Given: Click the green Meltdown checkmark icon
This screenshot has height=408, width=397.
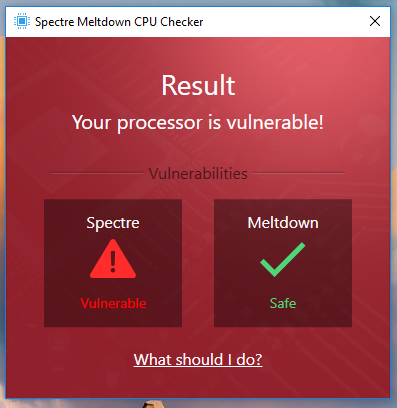Looking at the screenshot, I should point(282,259).
